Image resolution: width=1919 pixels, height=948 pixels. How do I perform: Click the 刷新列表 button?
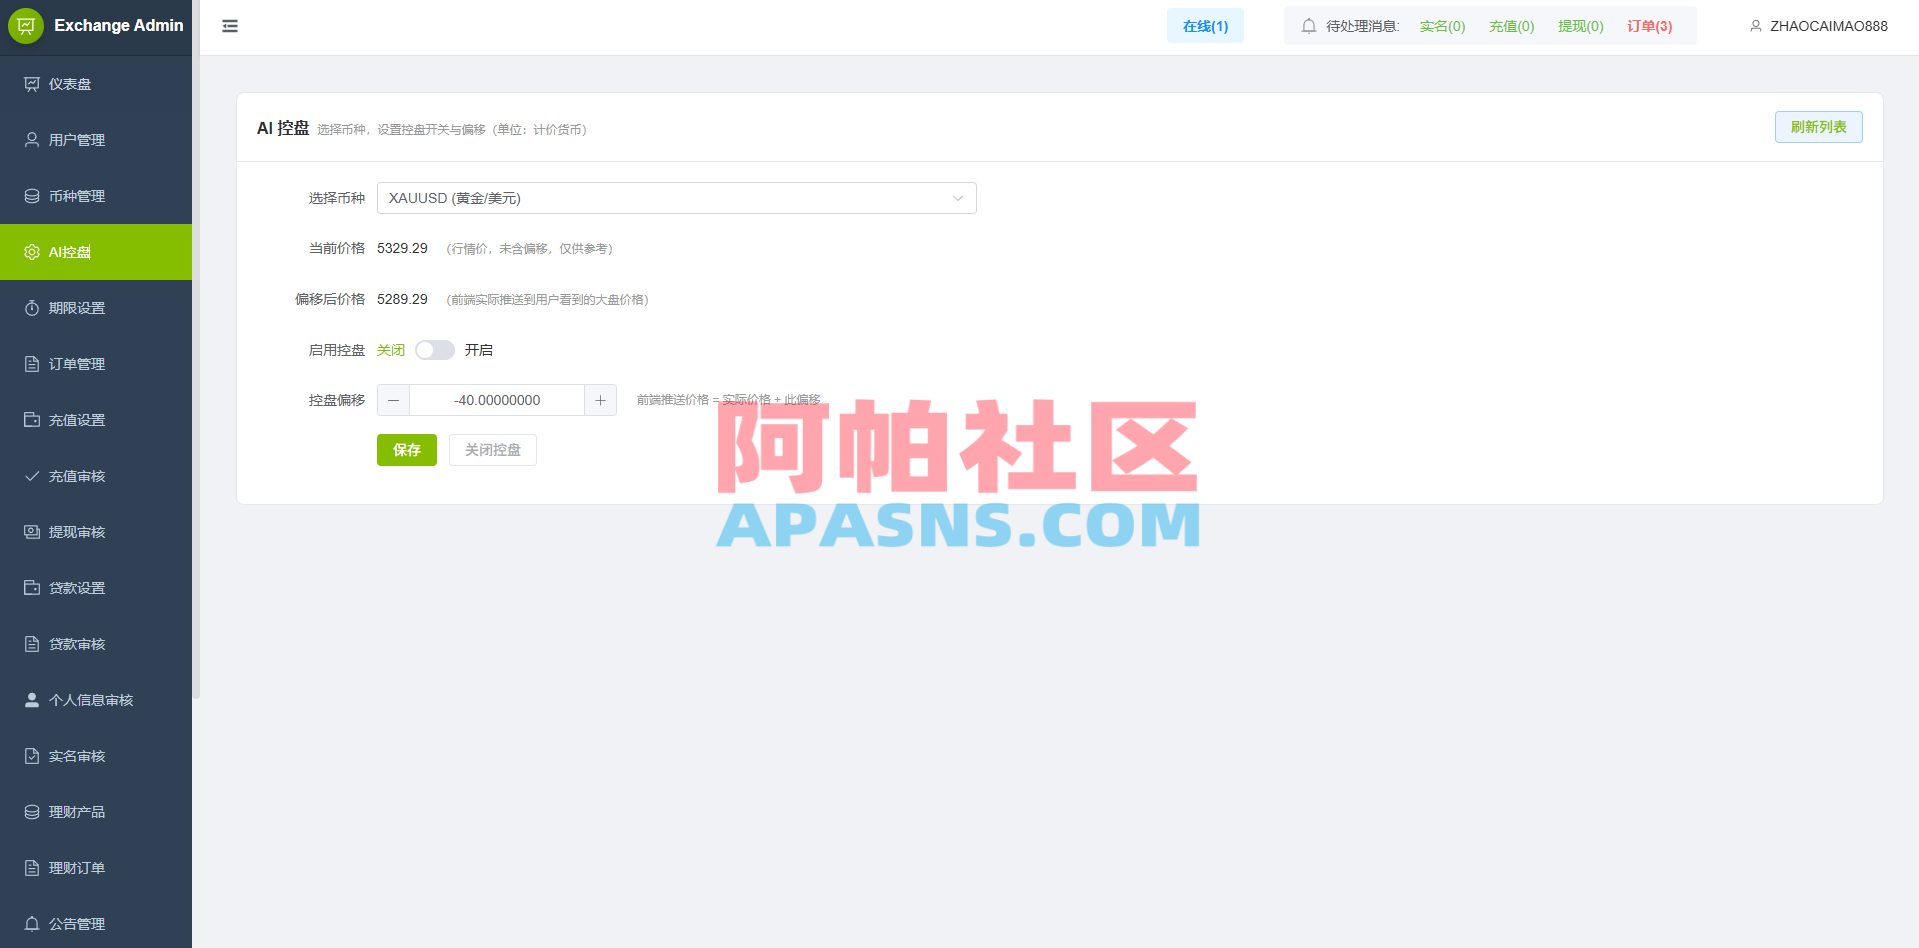pos(1818,127)
